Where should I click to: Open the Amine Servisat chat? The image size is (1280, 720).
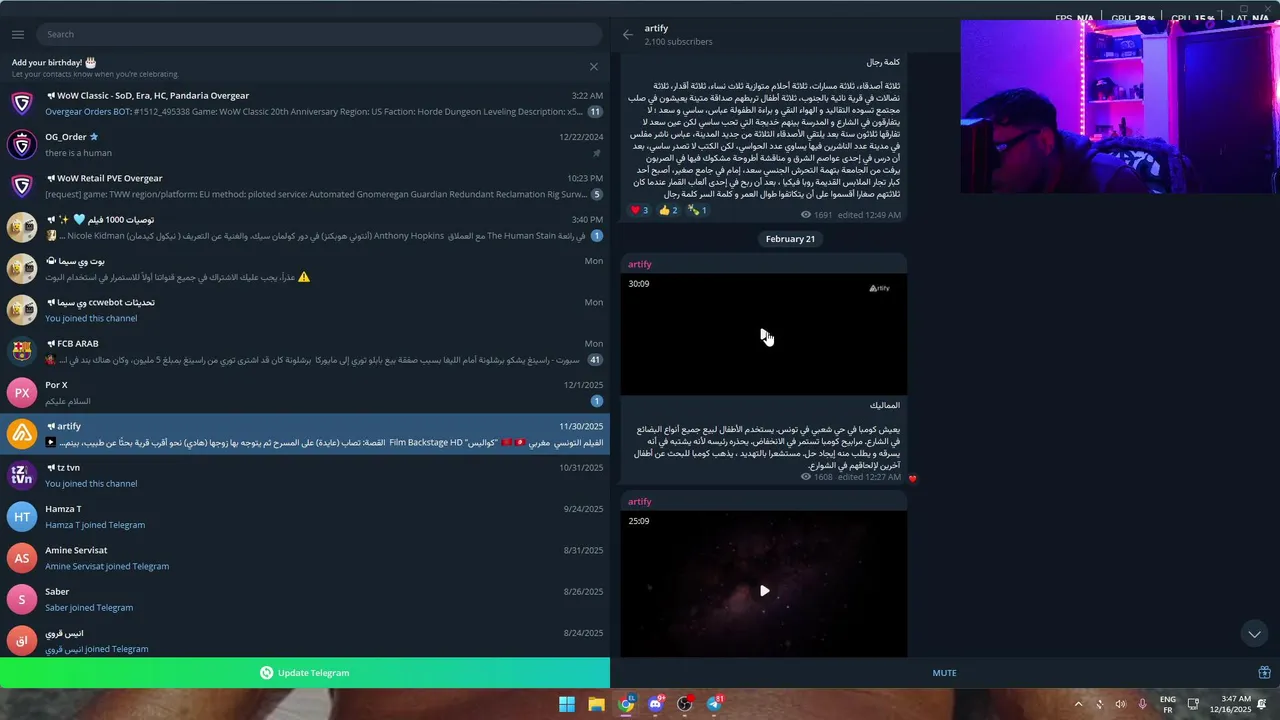(305, 558)
